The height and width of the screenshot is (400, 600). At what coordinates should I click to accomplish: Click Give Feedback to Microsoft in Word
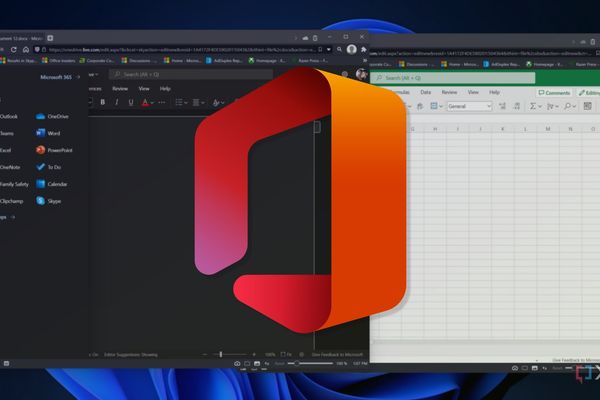coord(337,354)
